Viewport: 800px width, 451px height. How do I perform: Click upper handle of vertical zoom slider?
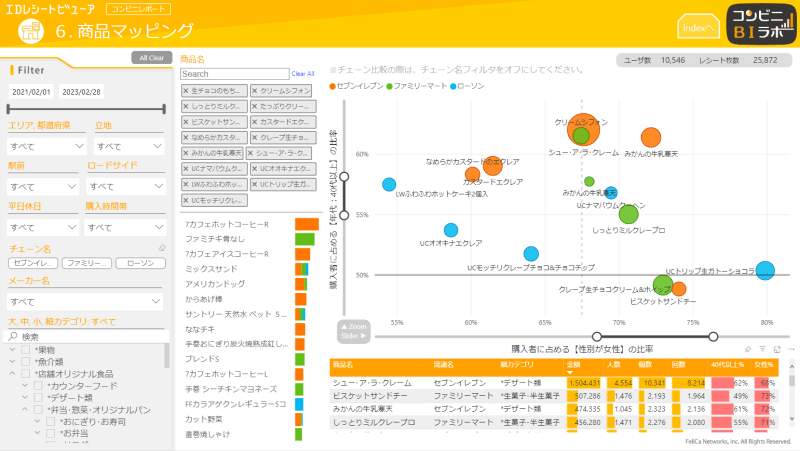coord(344,177)
